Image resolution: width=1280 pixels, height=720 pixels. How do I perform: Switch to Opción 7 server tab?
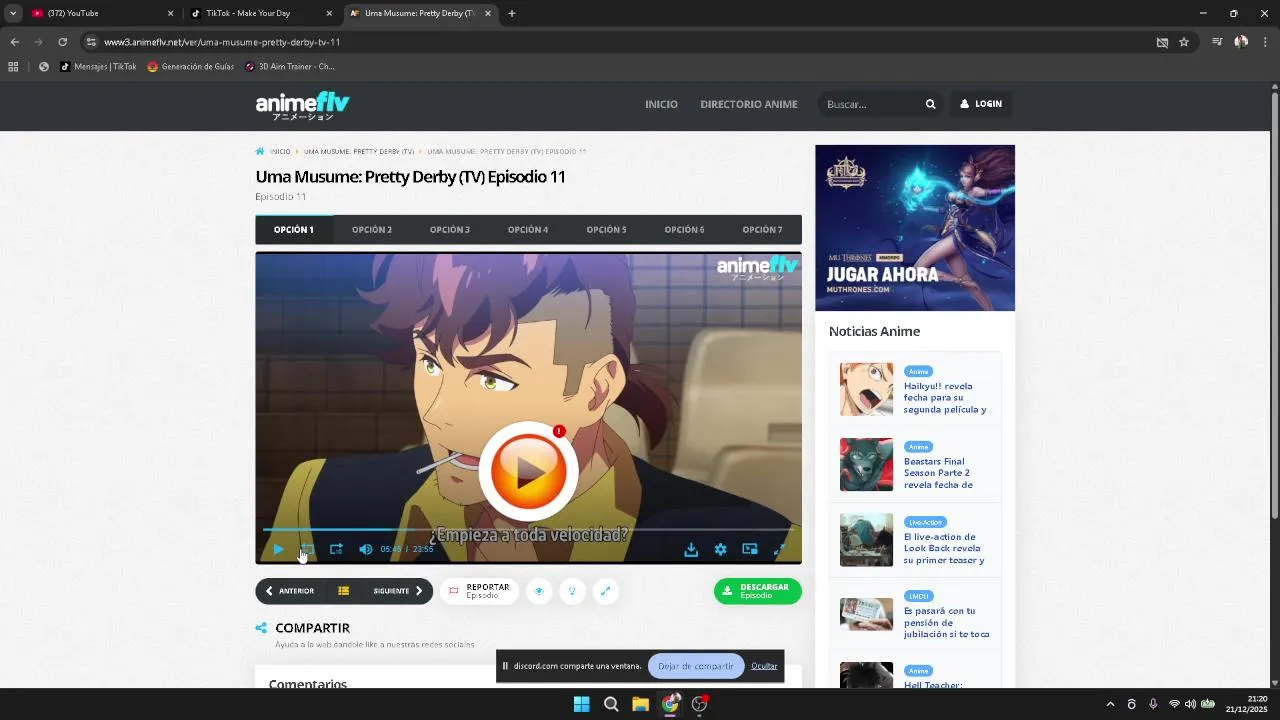tap(762, 230)
